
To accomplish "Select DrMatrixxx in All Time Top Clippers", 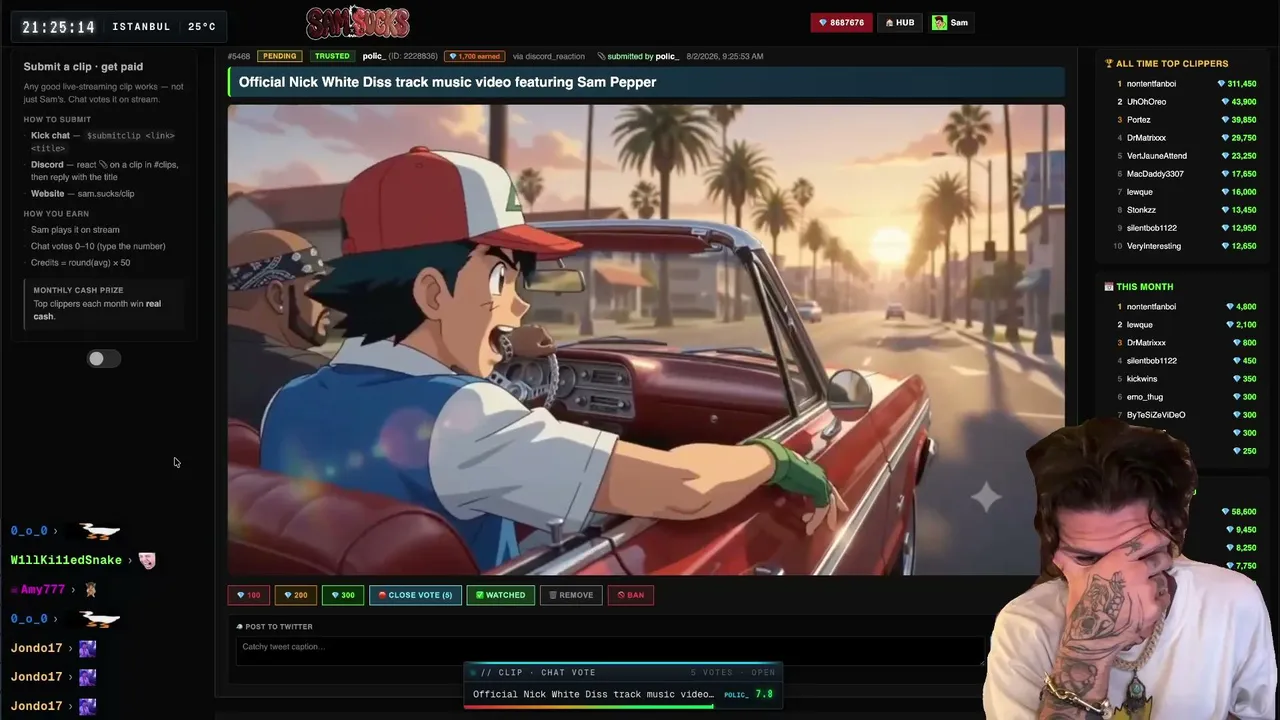I will (x=1146, y=138).
